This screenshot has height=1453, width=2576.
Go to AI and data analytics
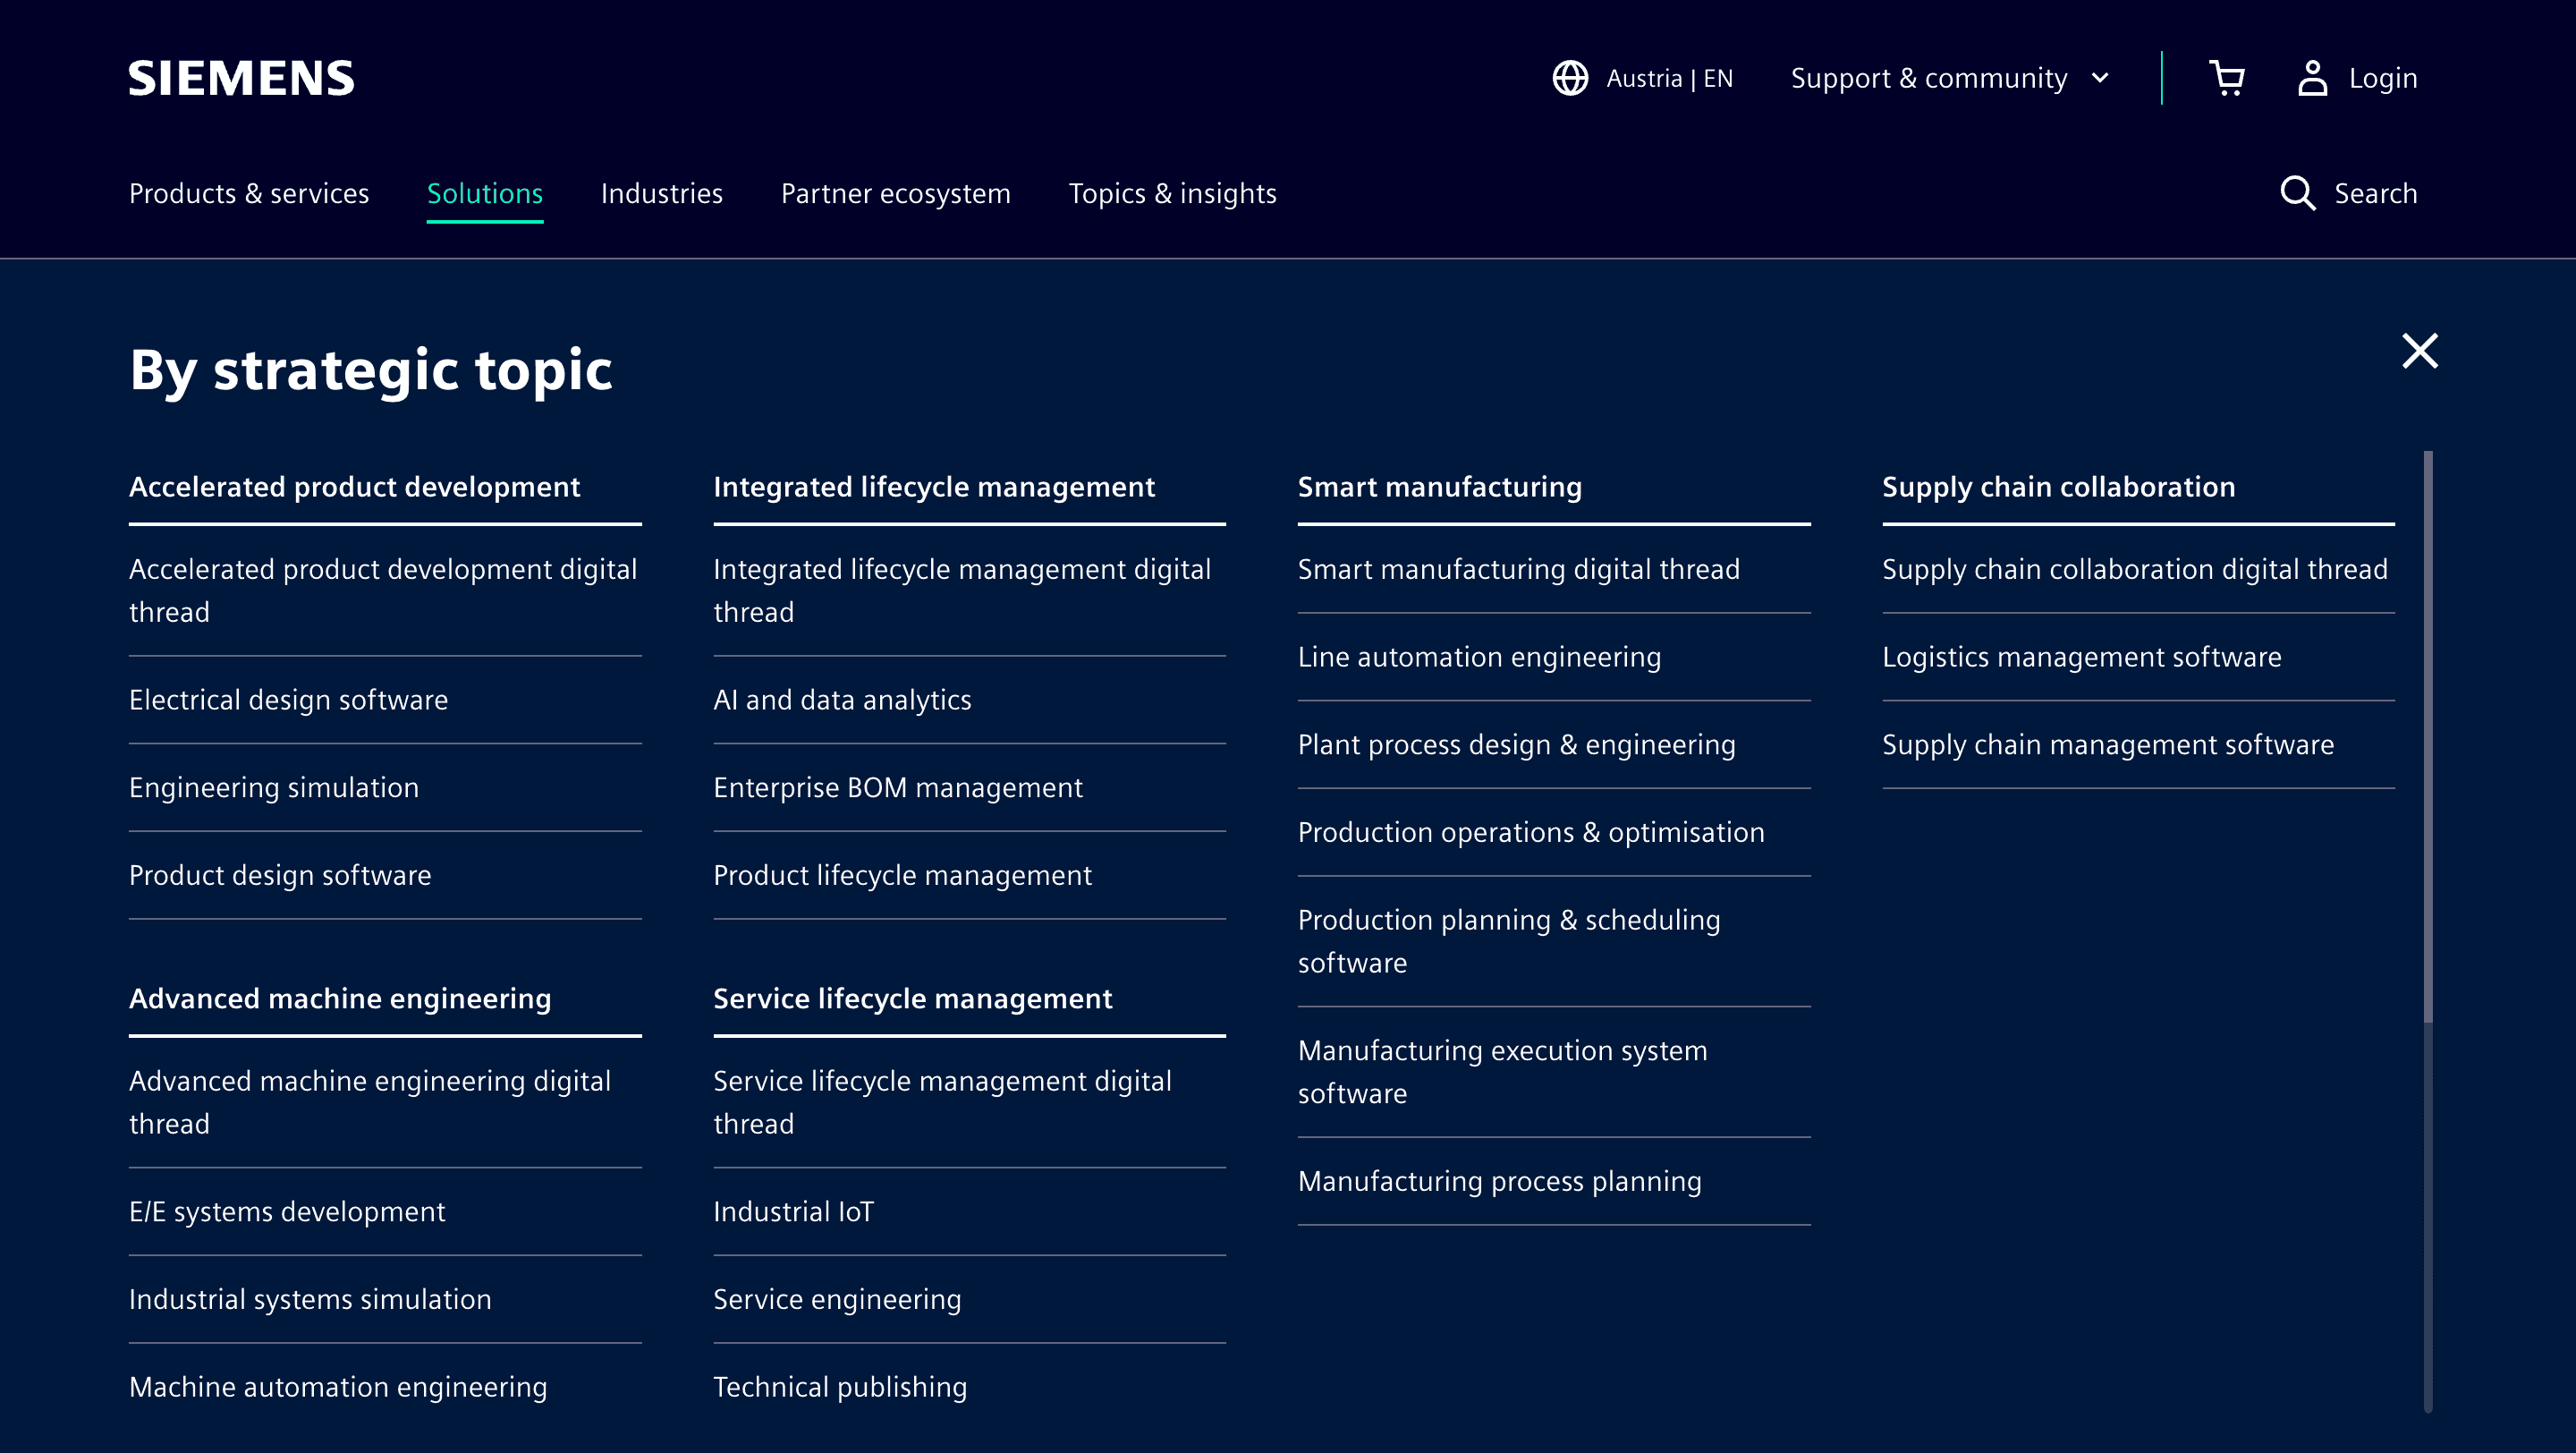pyautogui.click(x=842, y=699)
